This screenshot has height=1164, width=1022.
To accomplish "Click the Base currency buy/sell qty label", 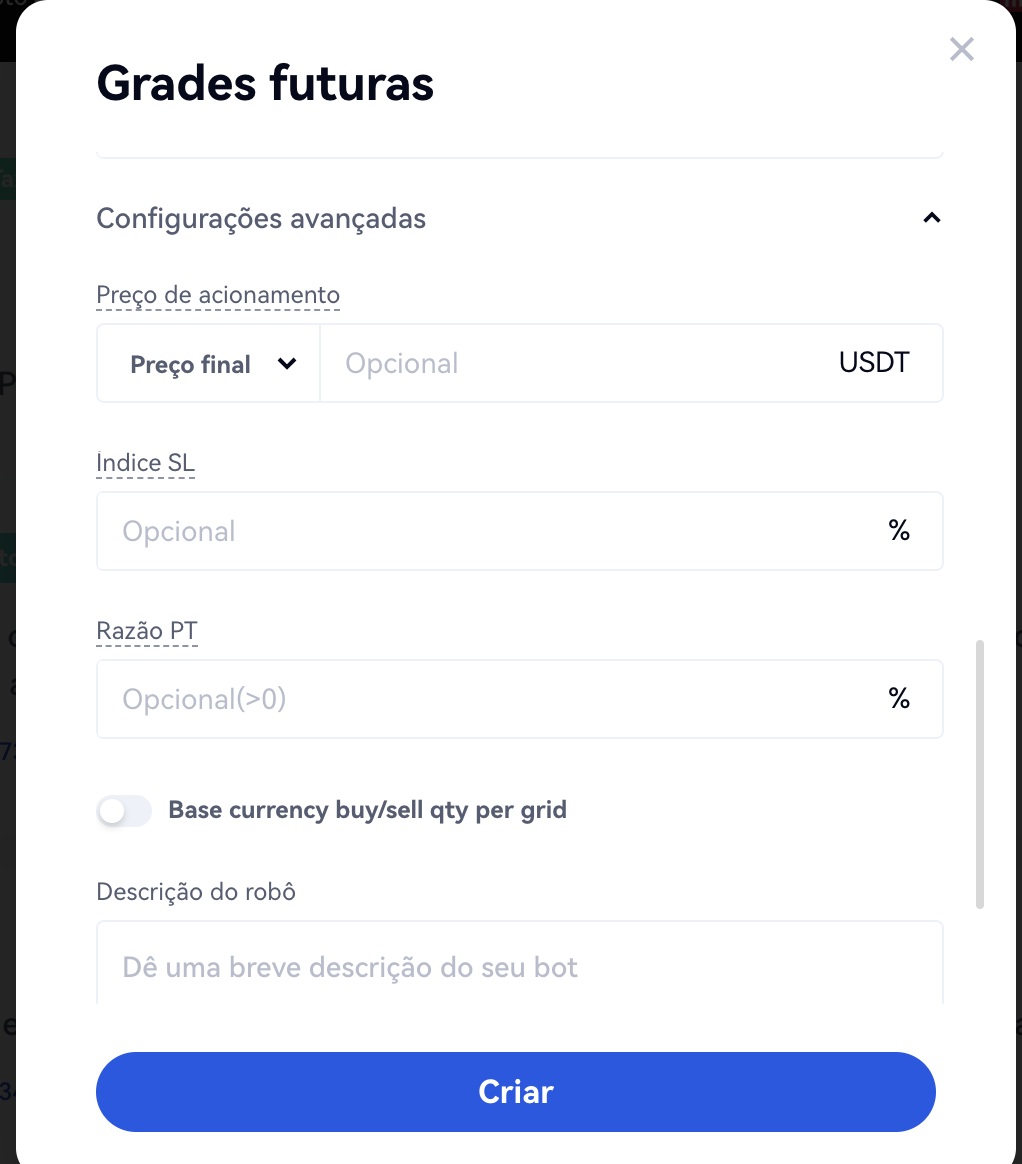I will (367, 810).
